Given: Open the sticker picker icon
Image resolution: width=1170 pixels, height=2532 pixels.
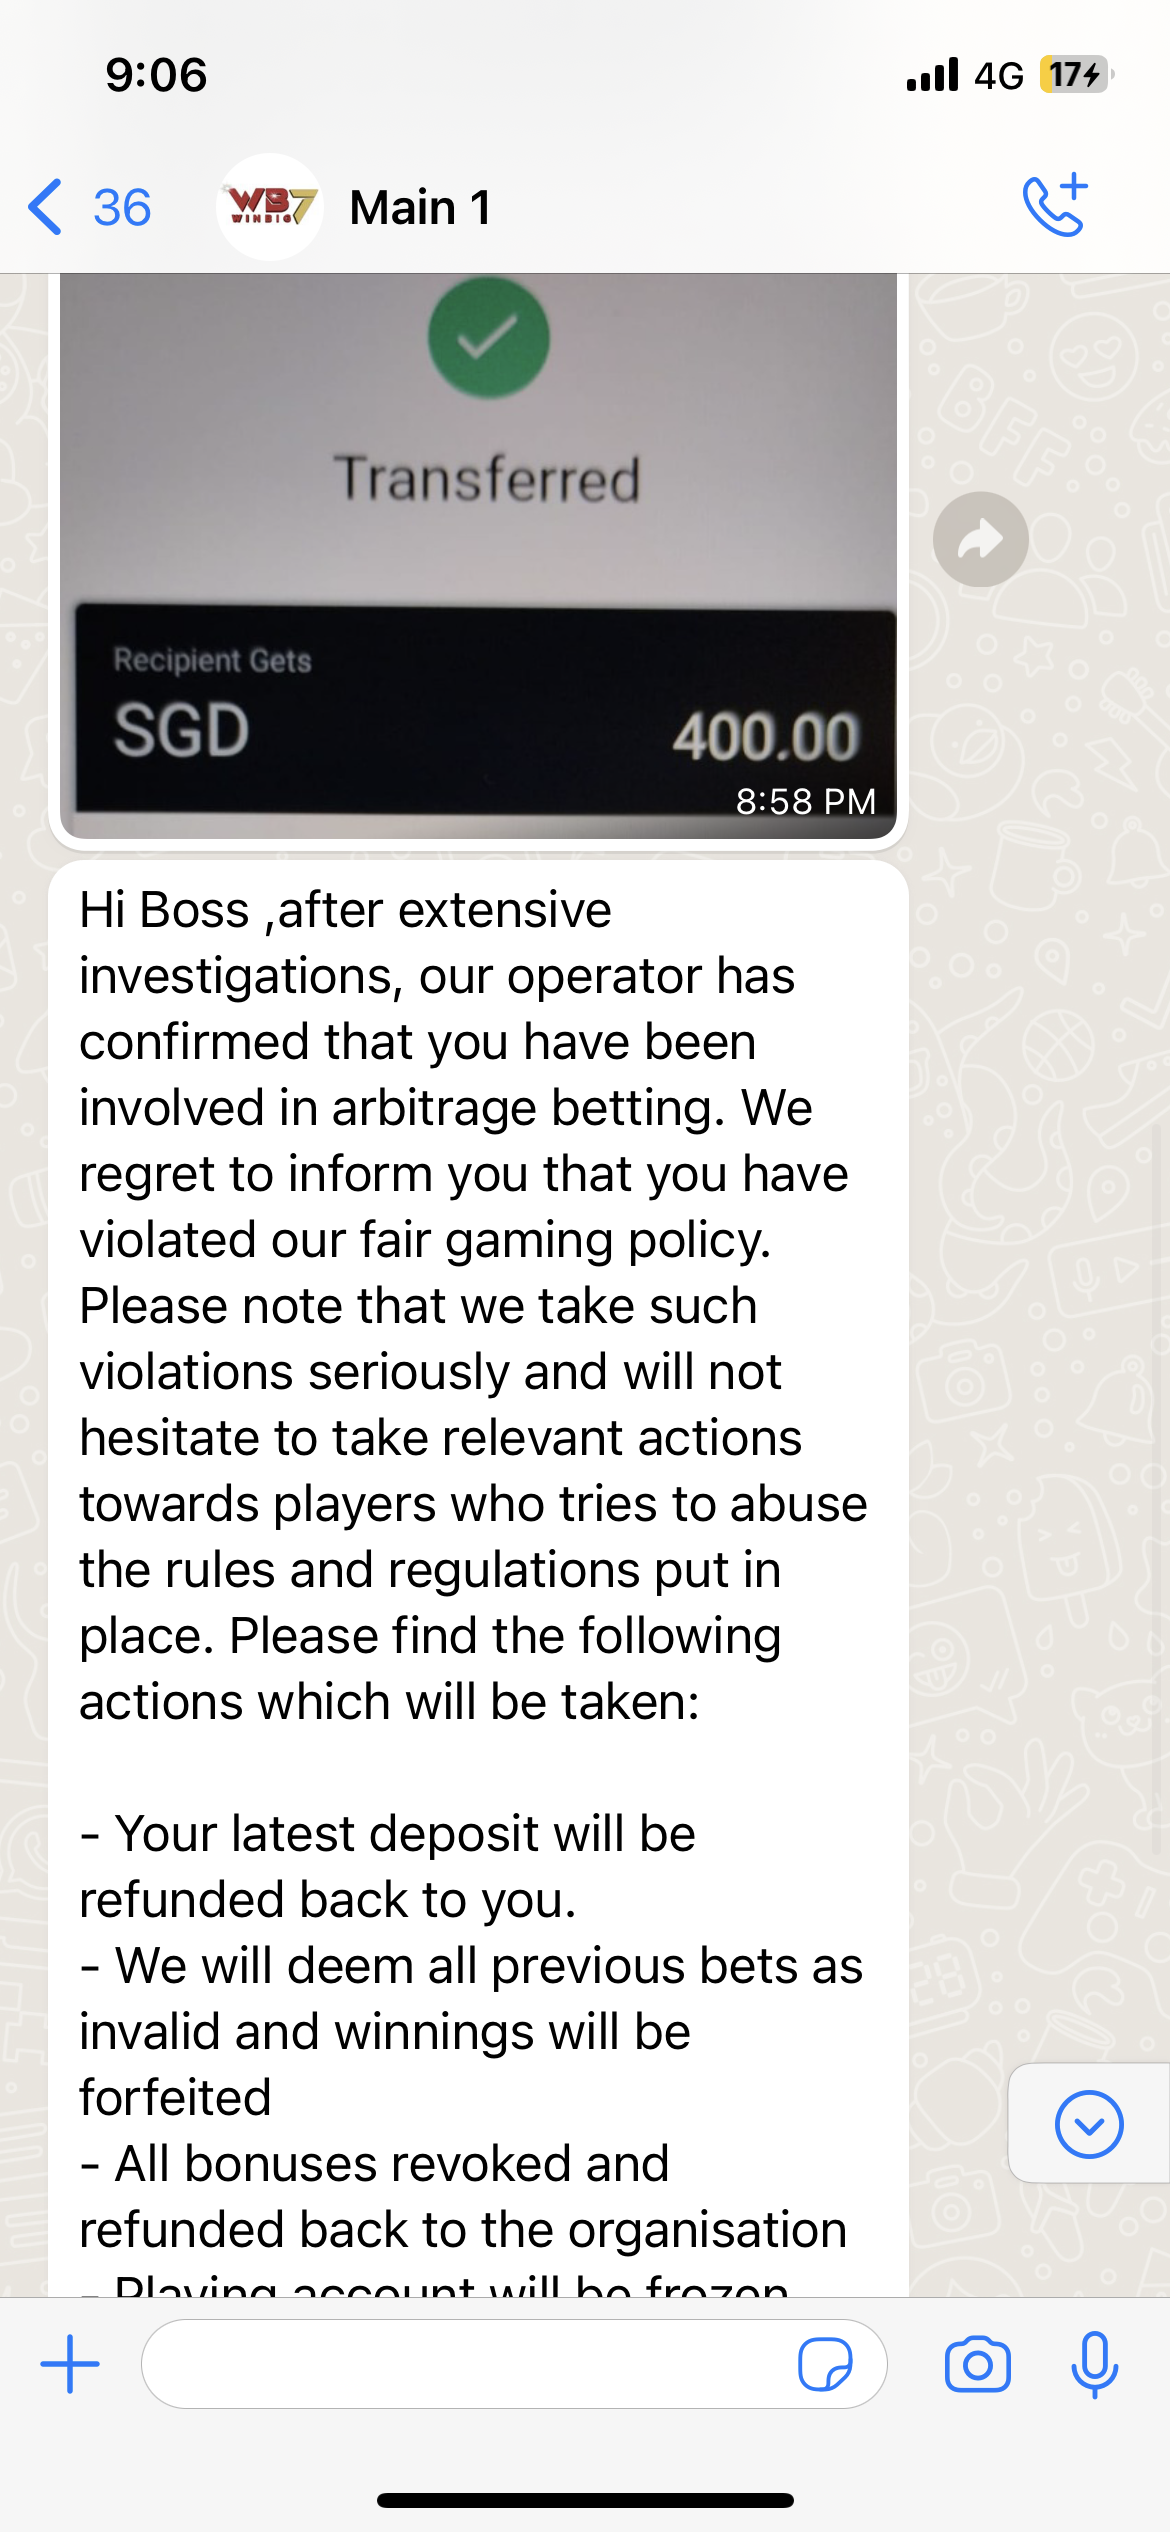Looking at the screenshot, I should tap(825, 2364).
